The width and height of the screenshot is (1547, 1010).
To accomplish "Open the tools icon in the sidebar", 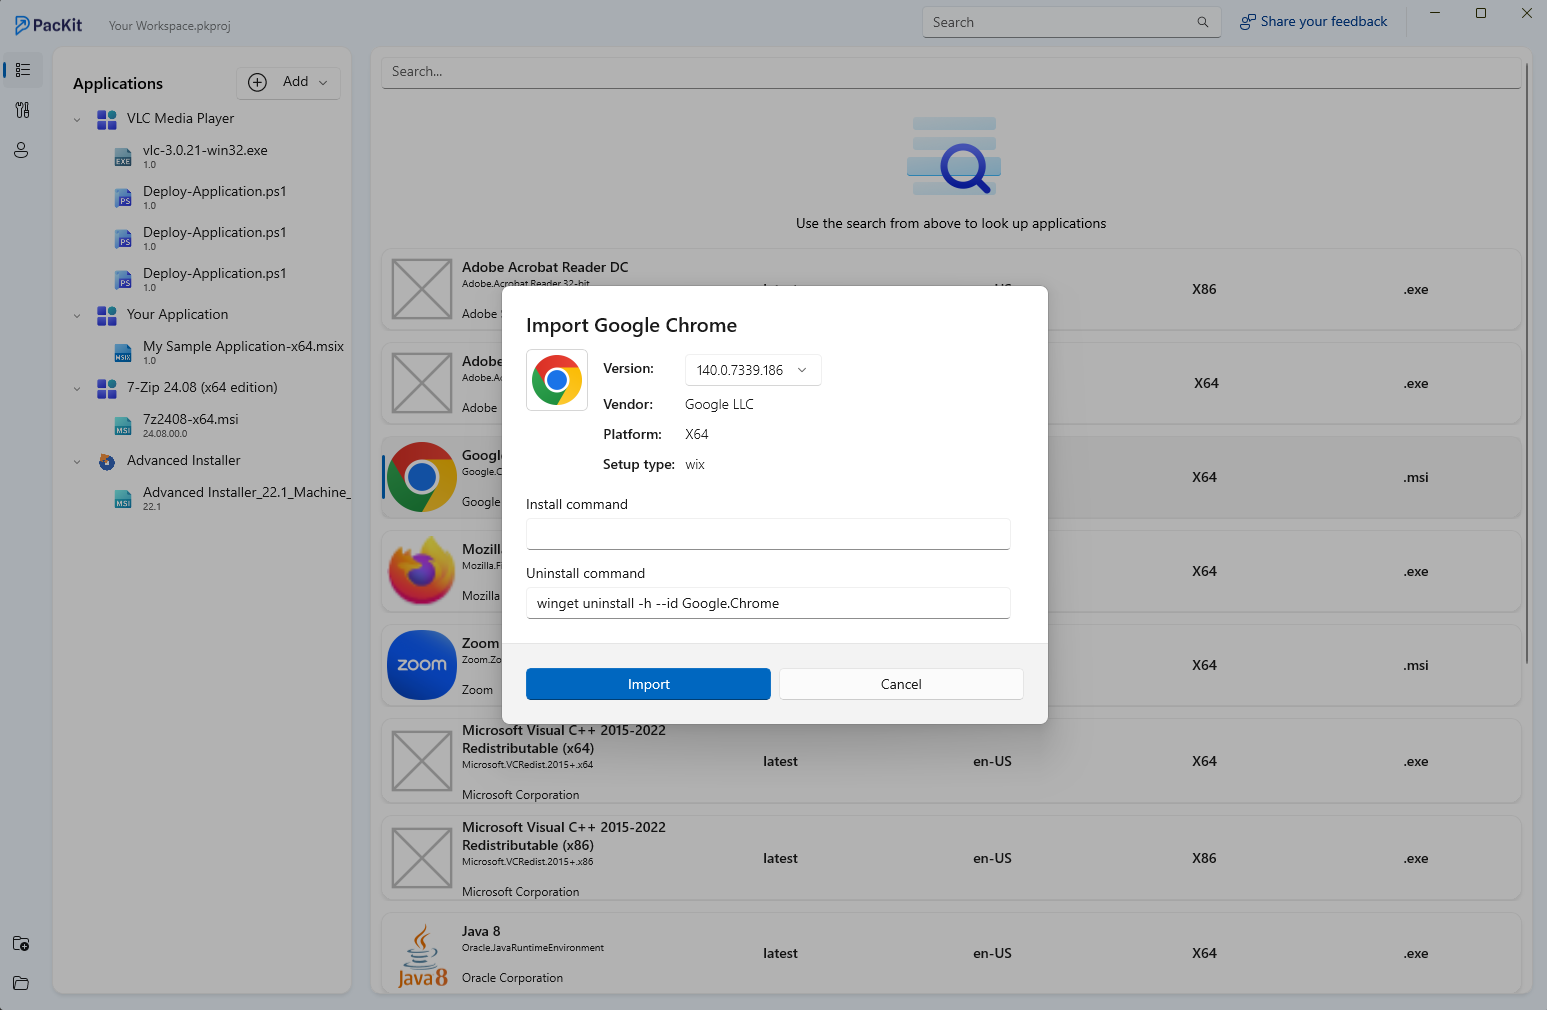I will click(21, 110).
